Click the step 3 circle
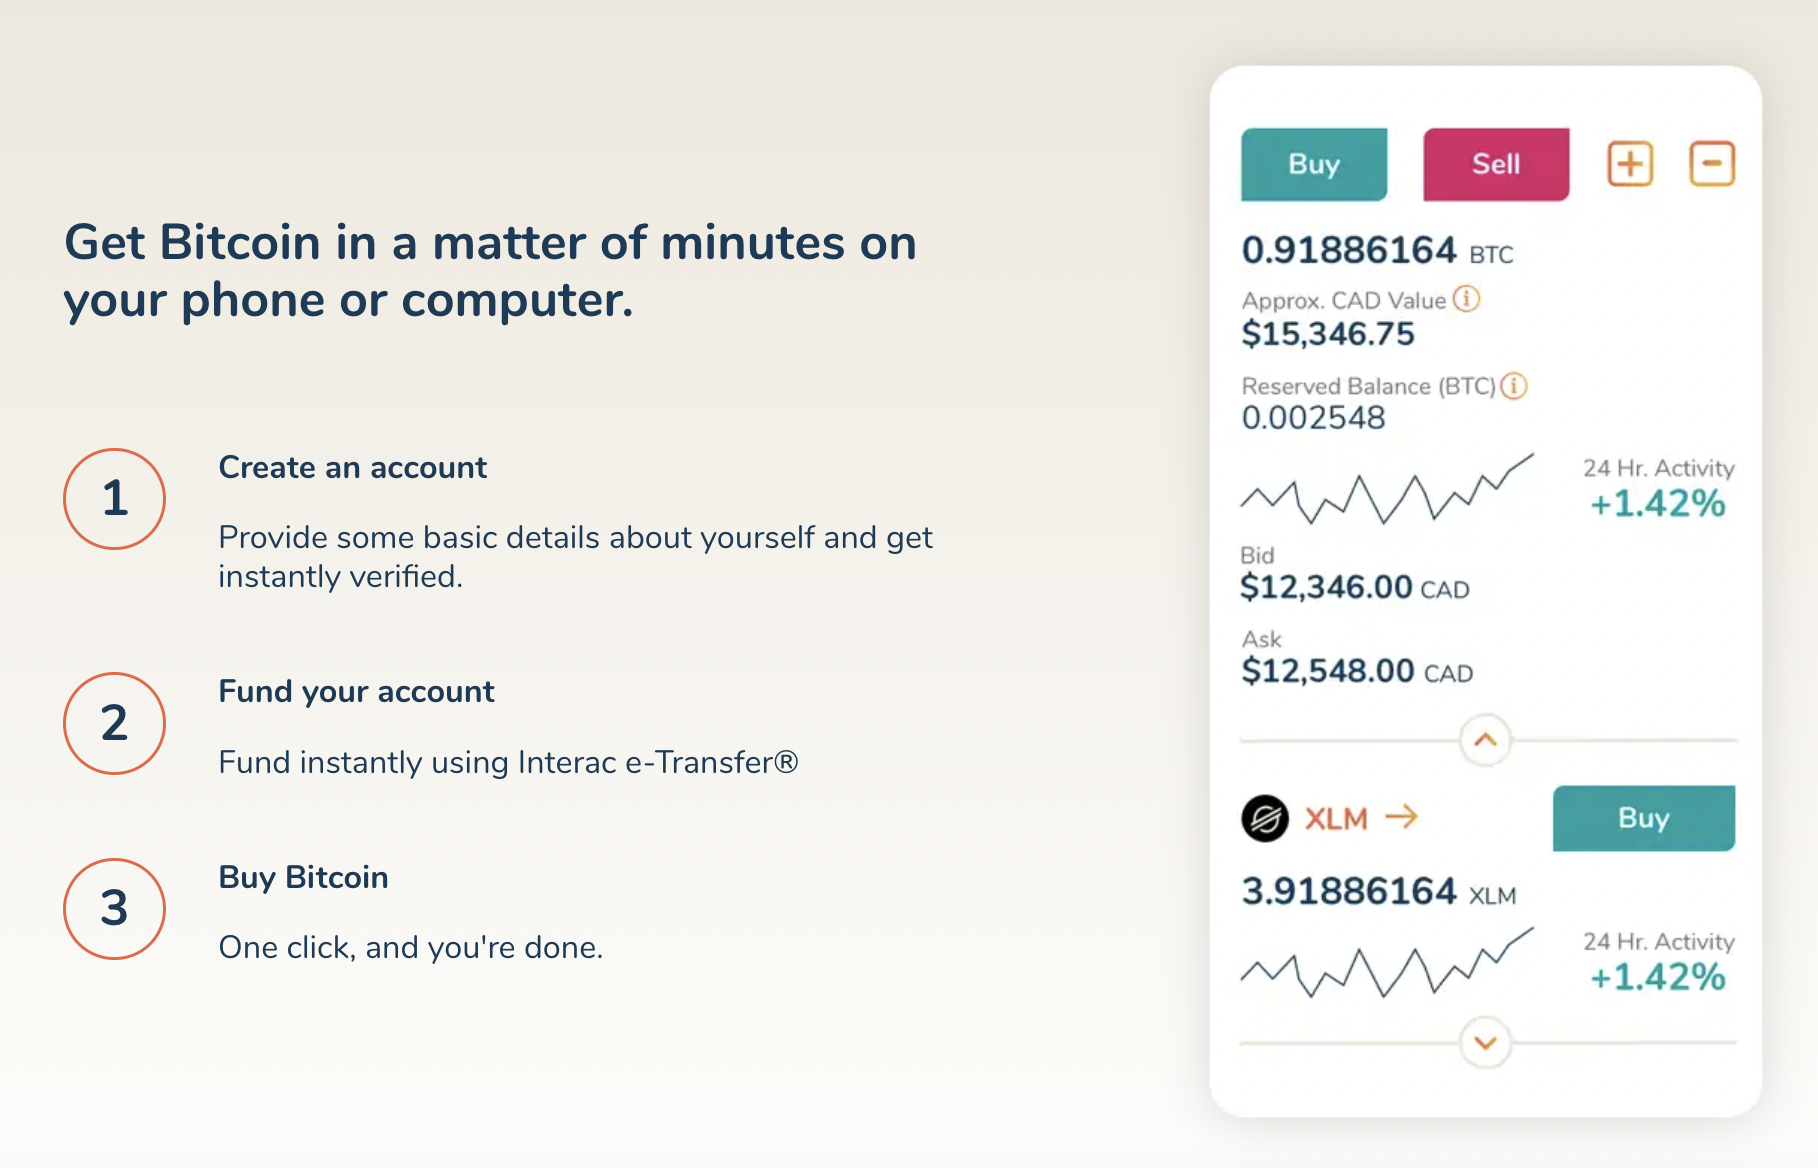Viewport: 1818px width, 1168px height. point(114,908)
